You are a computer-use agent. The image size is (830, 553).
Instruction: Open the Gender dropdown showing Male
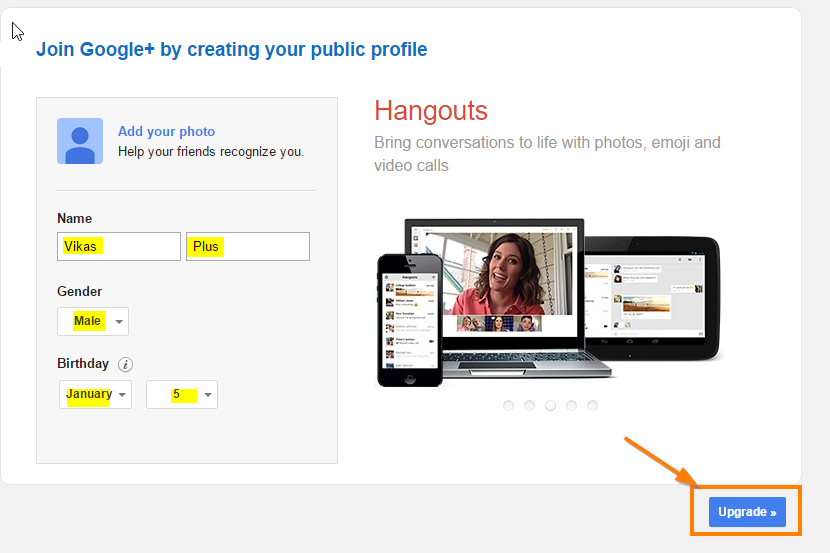[x=93, y=321]
